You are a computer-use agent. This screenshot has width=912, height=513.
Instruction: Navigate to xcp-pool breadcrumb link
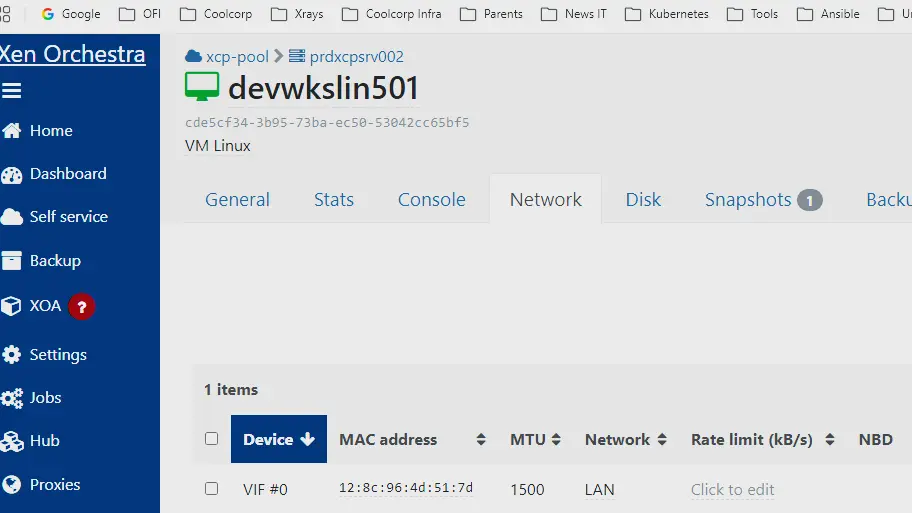[x=237, y=57]
